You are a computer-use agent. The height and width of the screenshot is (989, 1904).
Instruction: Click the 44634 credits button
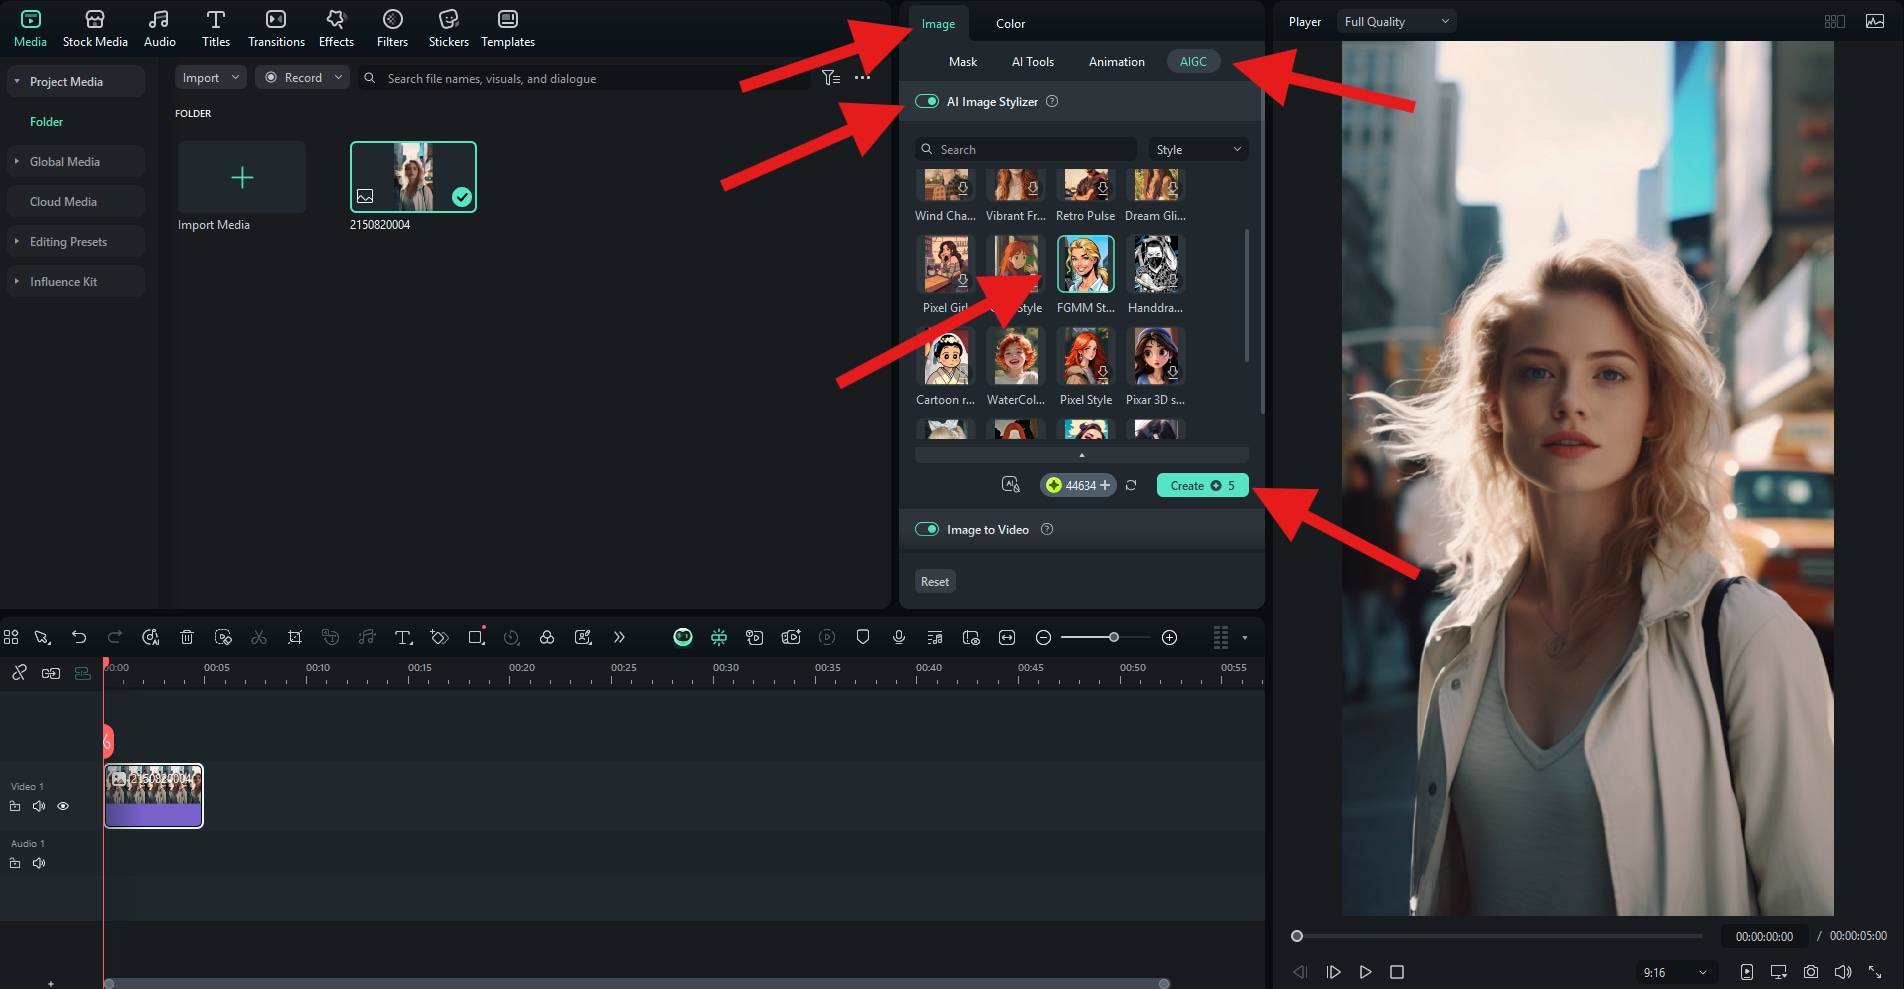(1078, 485)
